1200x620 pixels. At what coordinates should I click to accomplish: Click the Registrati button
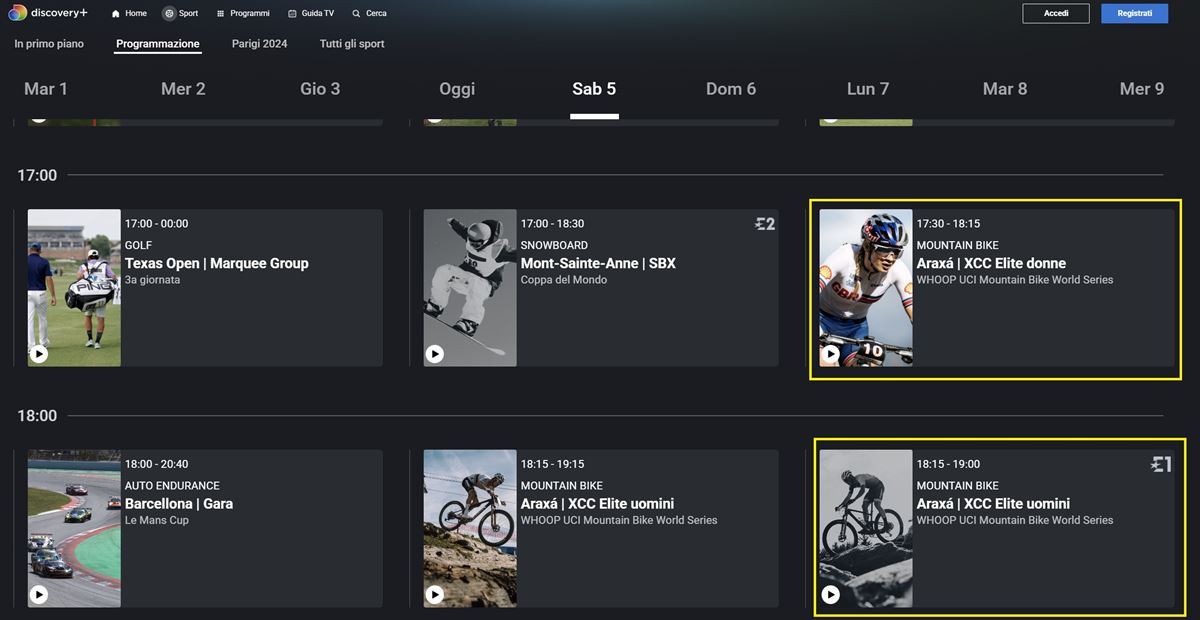(1135, 13)
